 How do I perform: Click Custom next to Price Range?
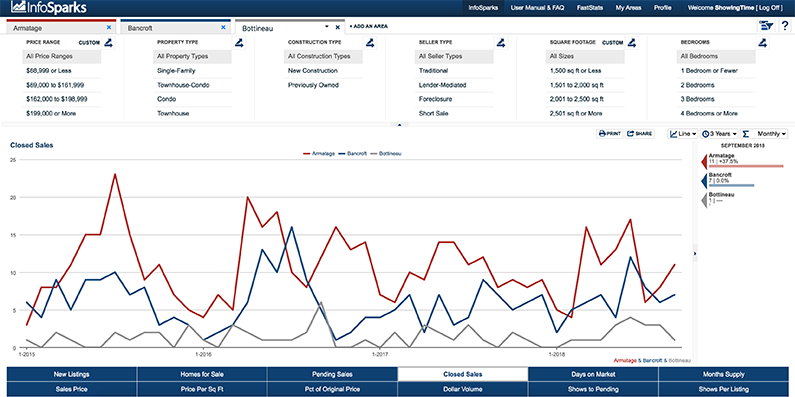click(89, 43)
